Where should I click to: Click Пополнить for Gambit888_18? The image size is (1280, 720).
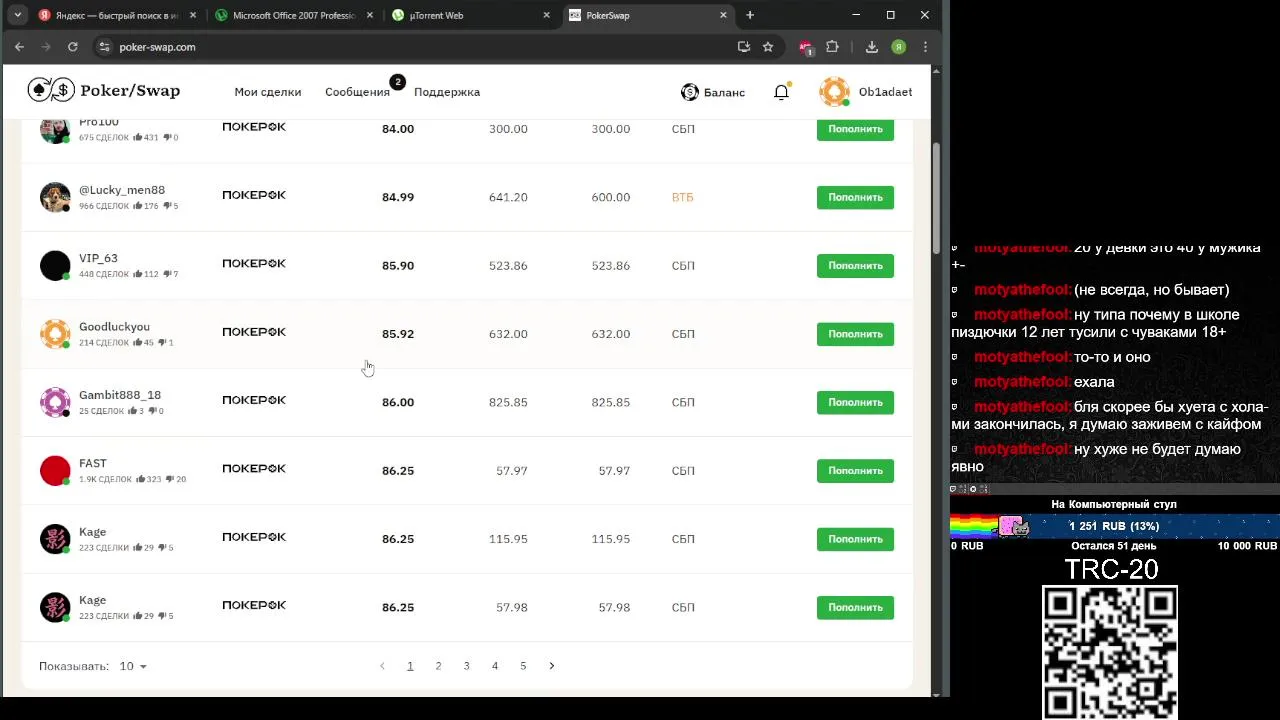click(x=855, y=402)
